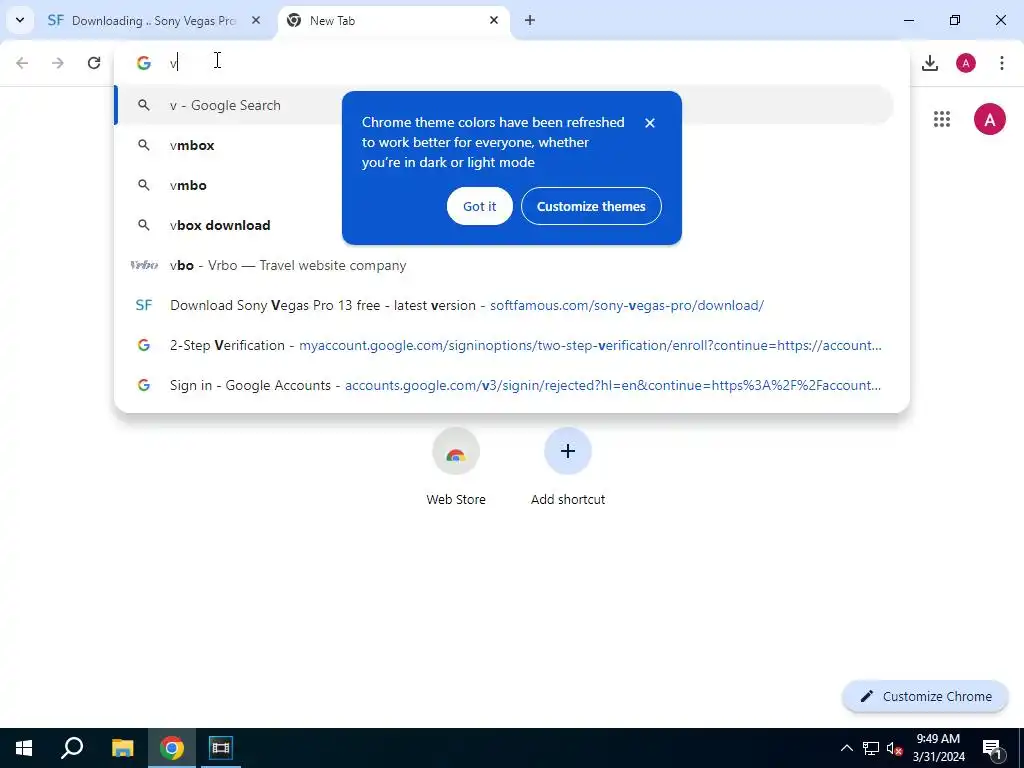Viewport: 1024px width, 768px height.
Task: Click the Chrome taskbar icon
Action: (171, 748)
